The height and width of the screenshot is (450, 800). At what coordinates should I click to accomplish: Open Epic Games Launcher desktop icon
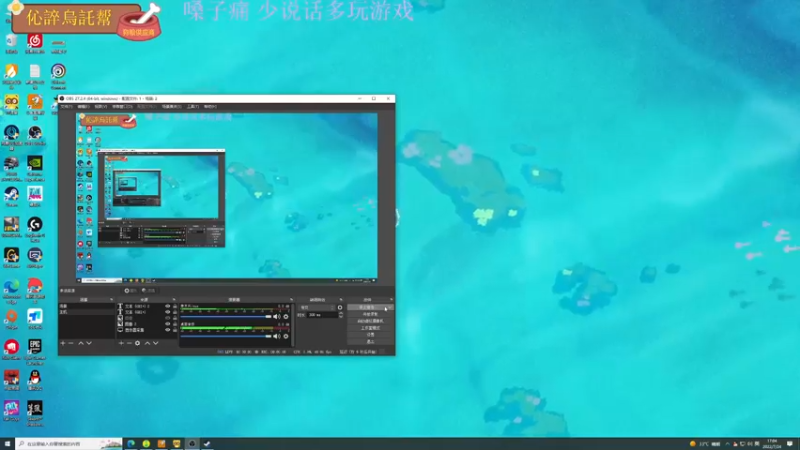[x=35, y=352]
